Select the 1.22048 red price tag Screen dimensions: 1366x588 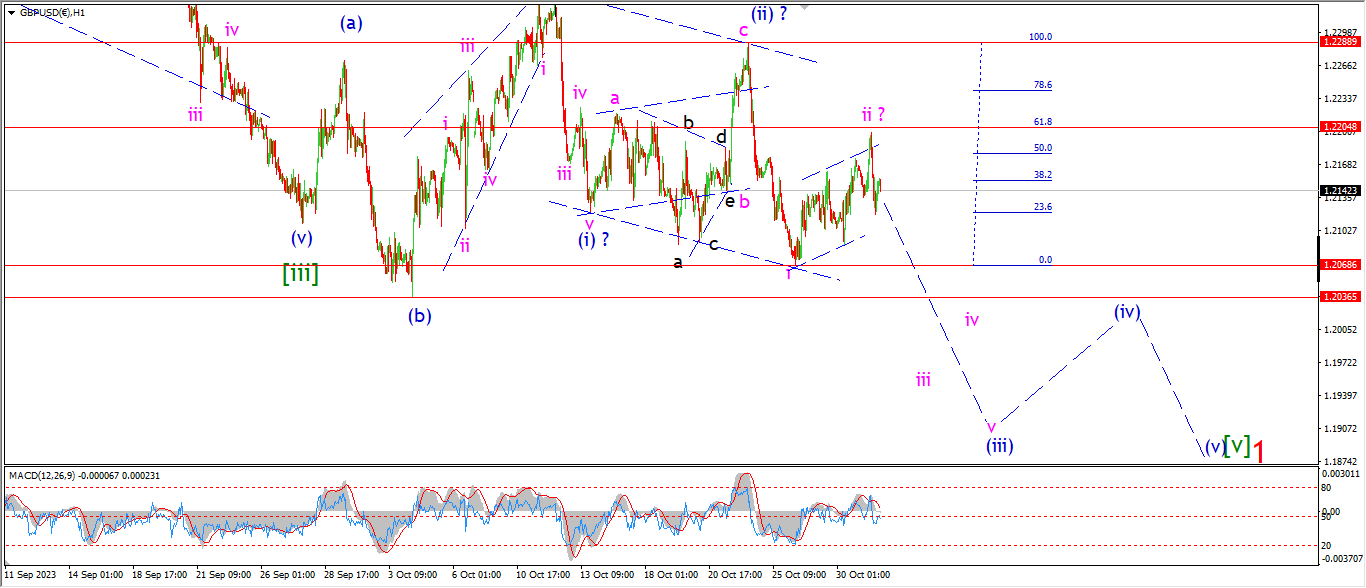pos(1339,127)
